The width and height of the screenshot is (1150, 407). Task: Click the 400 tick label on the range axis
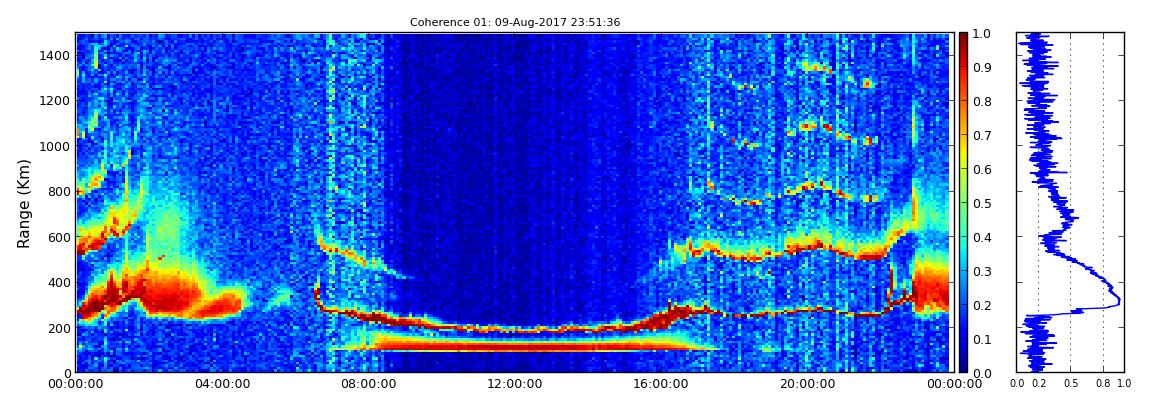pos(58,282)
